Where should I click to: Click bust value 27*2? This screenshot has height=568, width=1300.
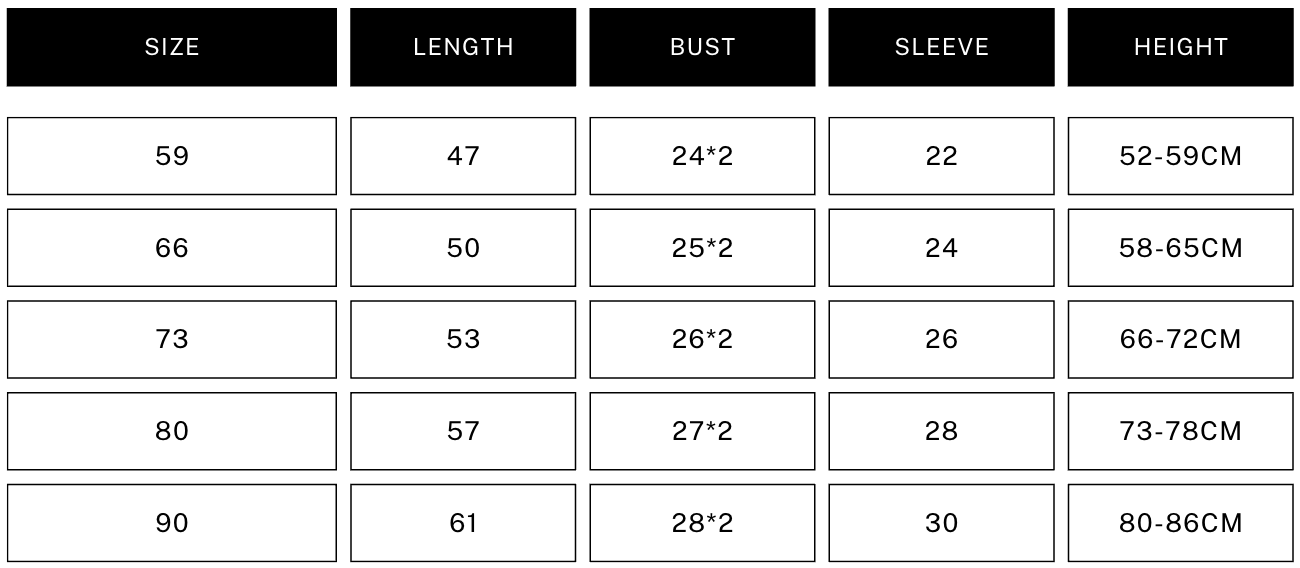coord(702,431)
